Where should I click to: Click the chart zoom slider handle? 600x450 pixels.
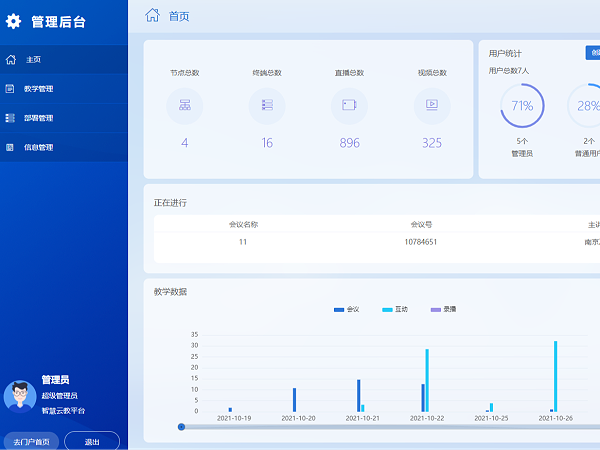click(181, 427)
